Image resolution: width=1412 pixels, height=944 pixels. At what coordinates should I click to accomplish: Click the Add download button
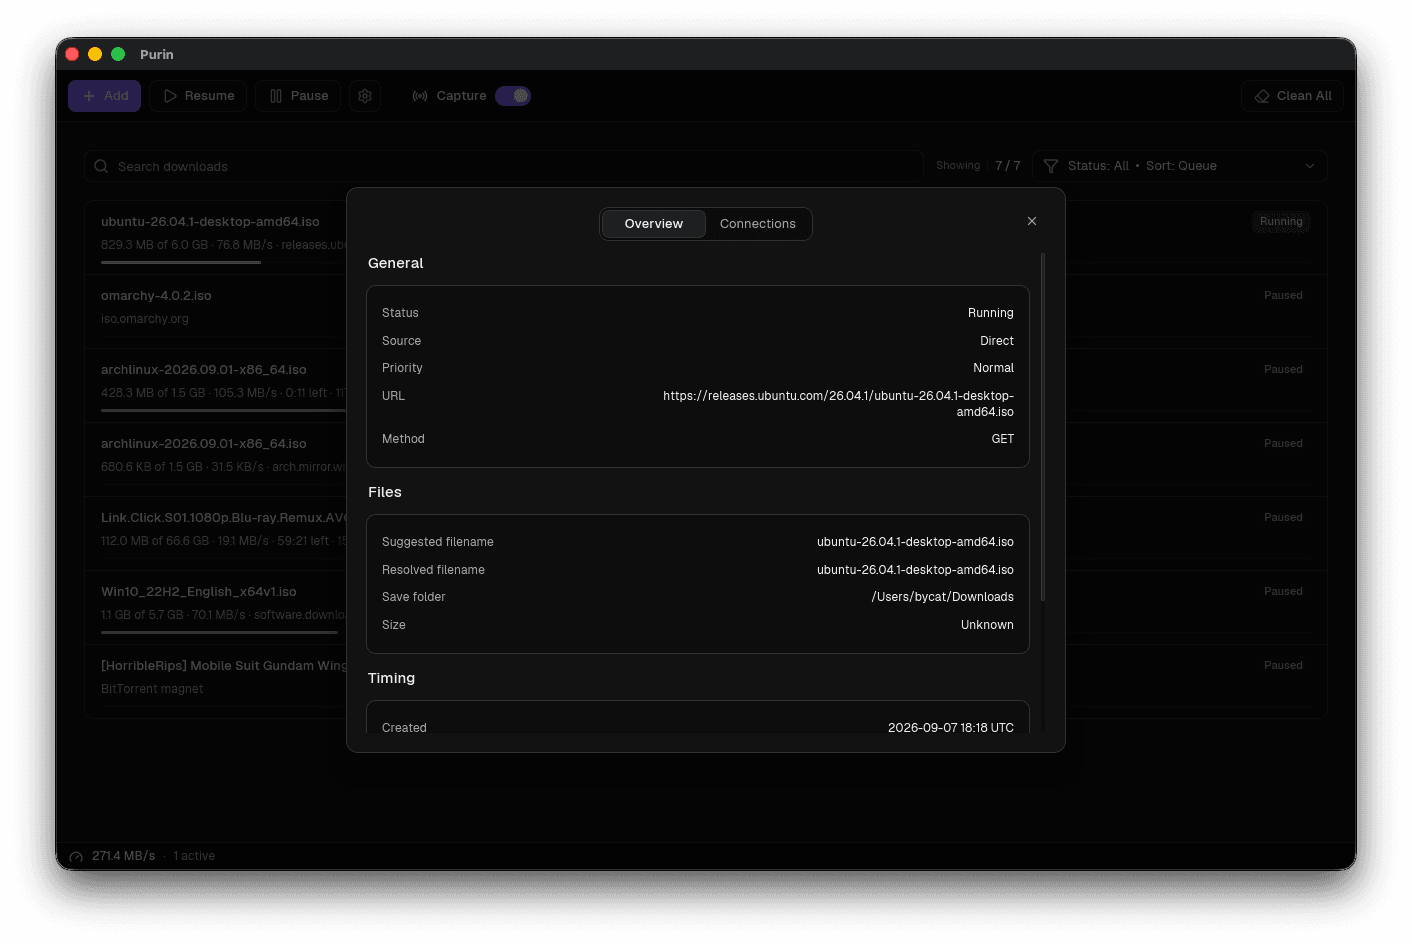105,96
